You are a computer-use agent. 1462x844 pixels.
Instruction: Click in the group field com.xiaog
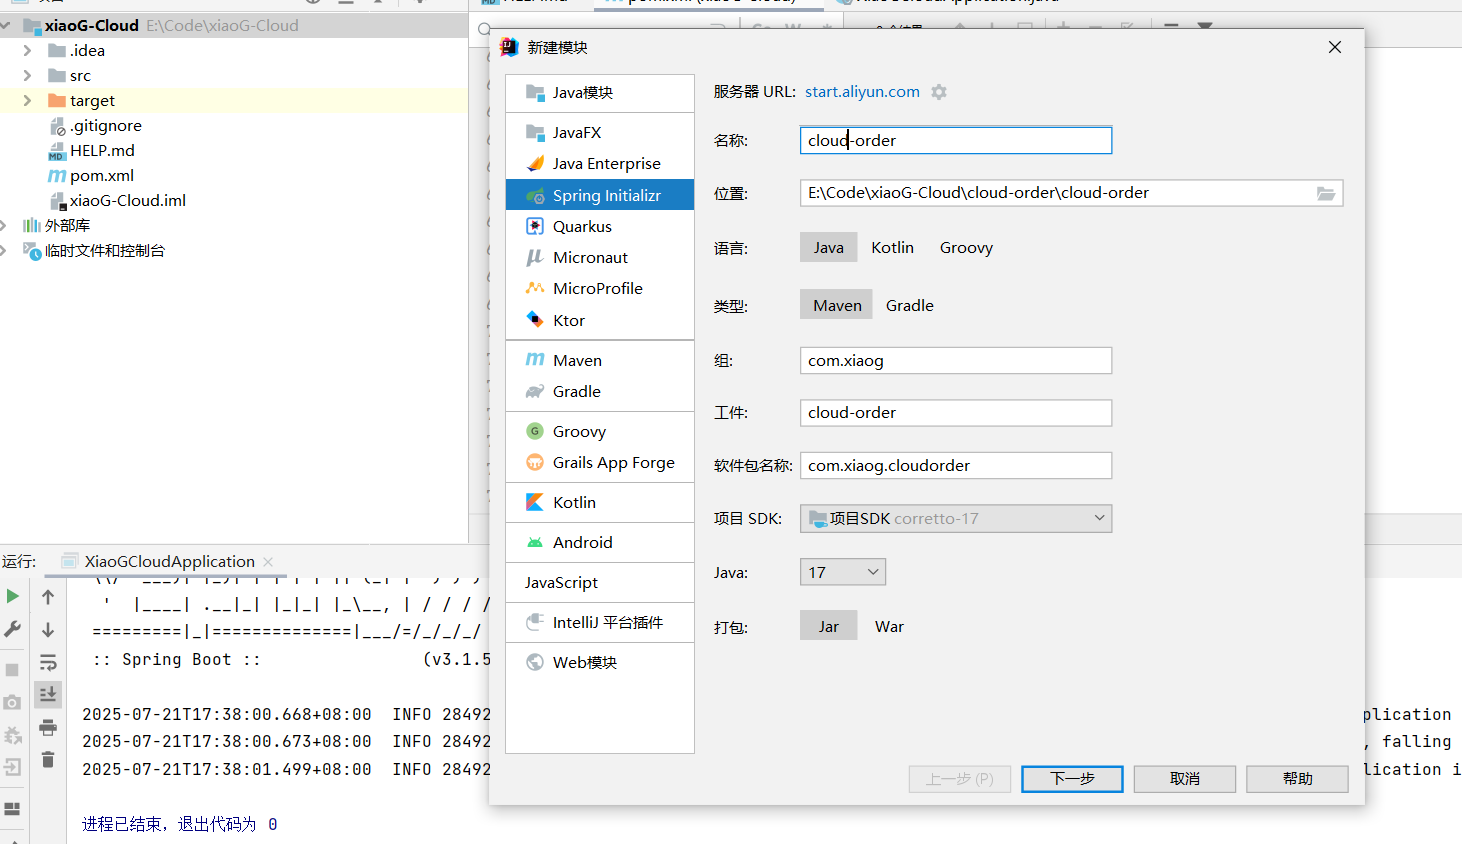click(956, 360)
